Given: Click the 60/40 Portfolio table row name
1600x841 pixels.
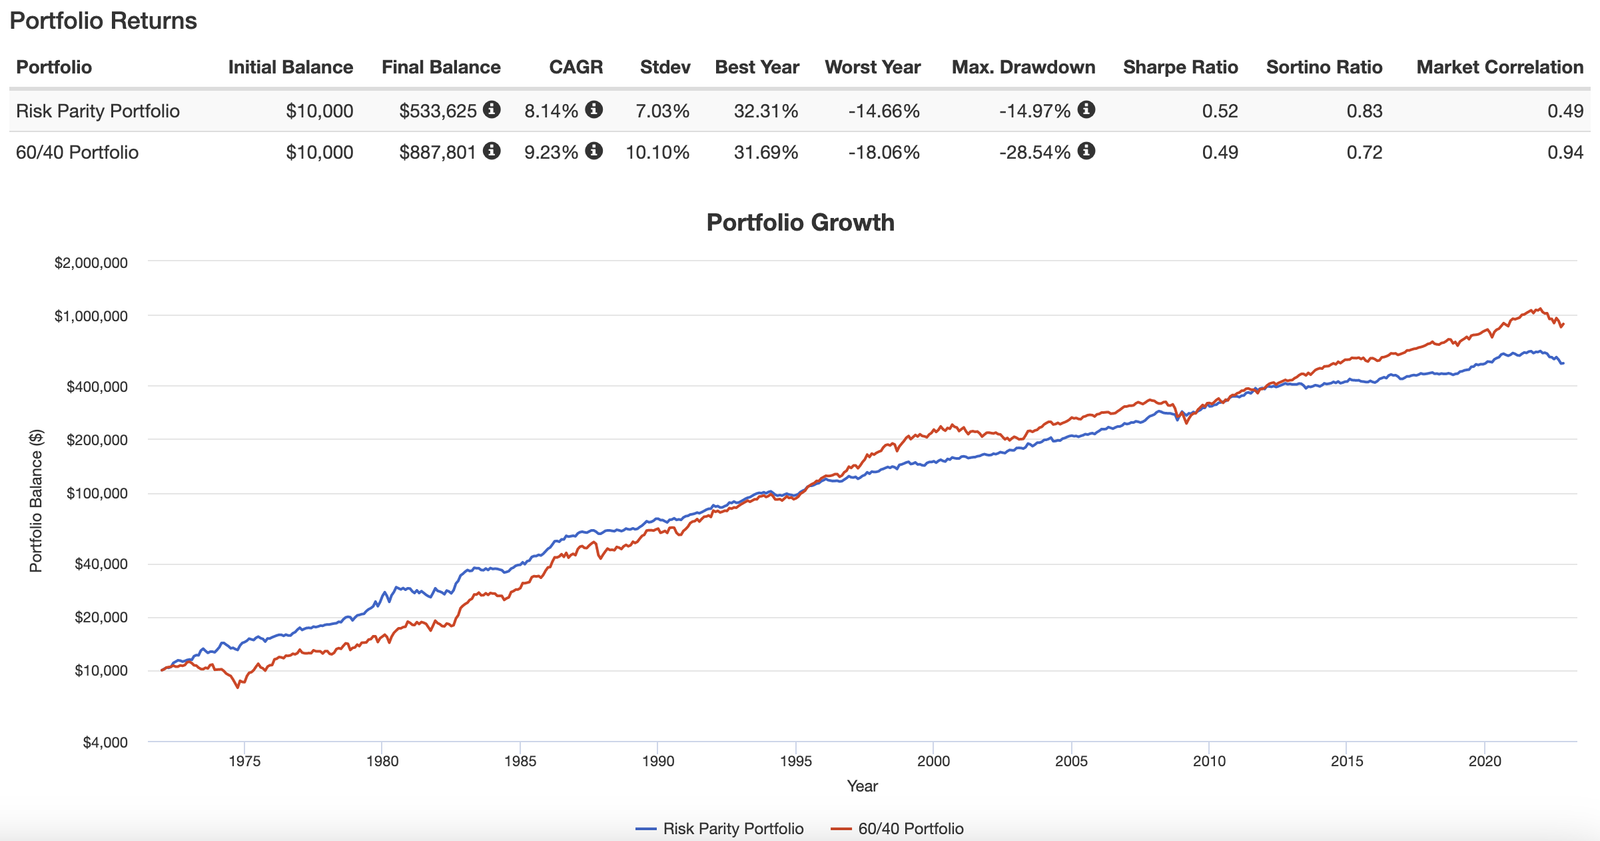Looking at the screenshot, I should tap(77, 152).
